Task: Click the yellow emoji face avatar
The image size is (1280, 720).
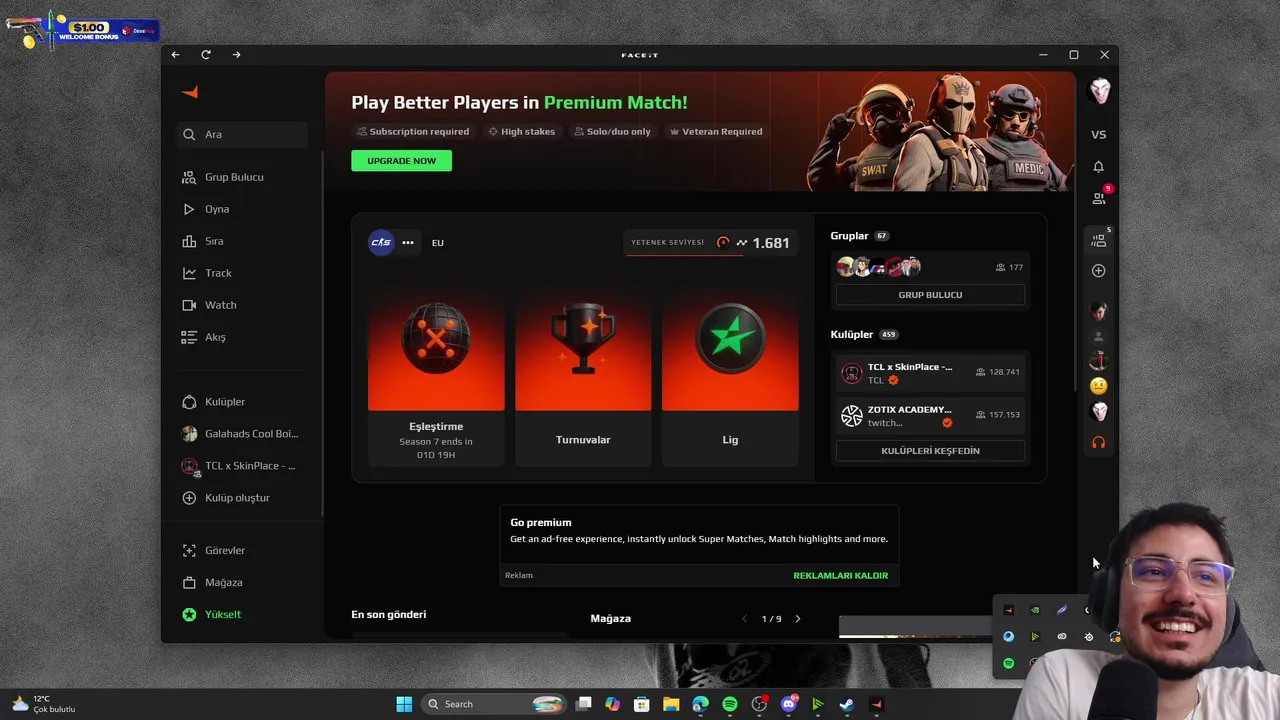Action: tap(1099, 386)
